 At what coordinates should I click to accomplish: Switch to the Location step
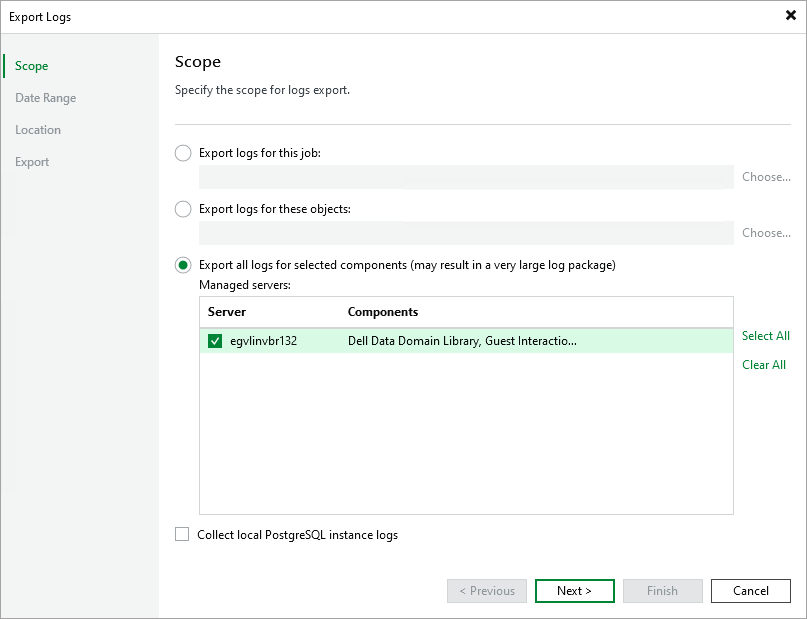38,130
